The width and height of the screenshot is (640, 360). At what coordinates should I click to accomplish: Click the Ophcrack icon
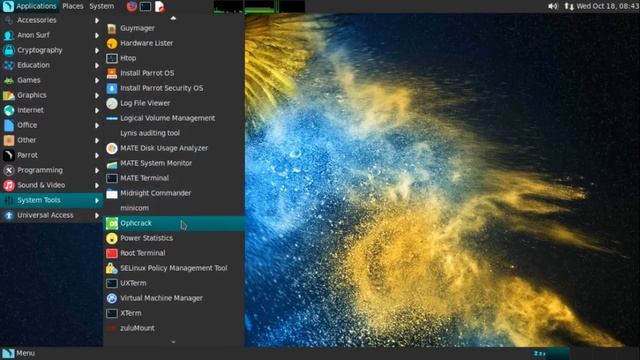click(111, 223)
